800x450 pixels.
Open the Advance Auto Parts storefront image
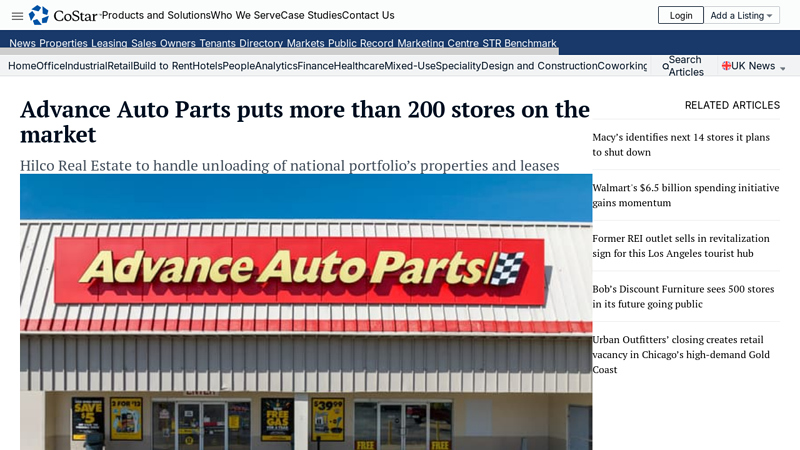[x=306, y=312]
